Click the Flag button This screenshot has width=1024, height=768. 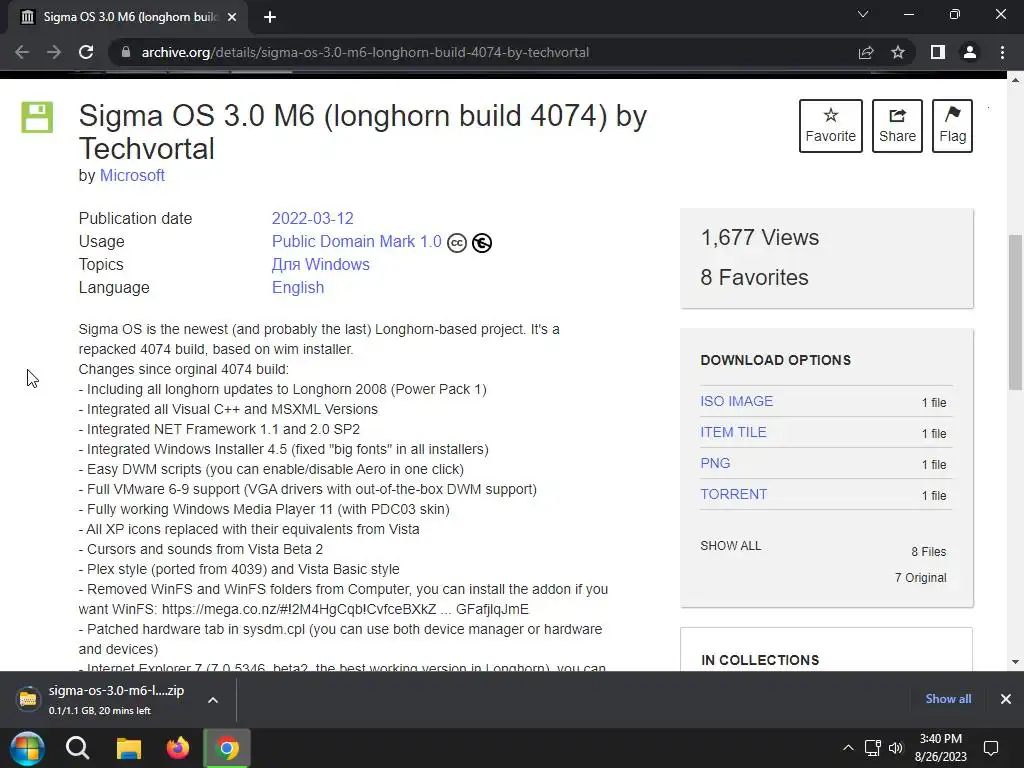[x=952, y=126]
